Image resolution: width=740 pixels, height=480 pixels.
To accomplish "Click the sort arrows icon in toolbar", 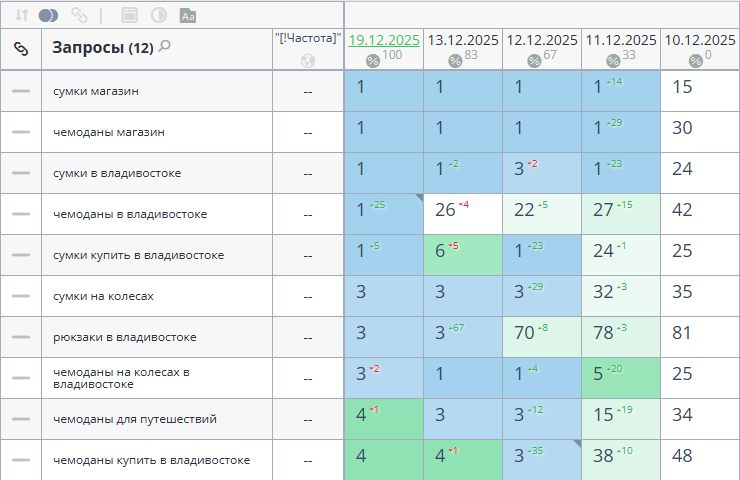I will point(22,15).
